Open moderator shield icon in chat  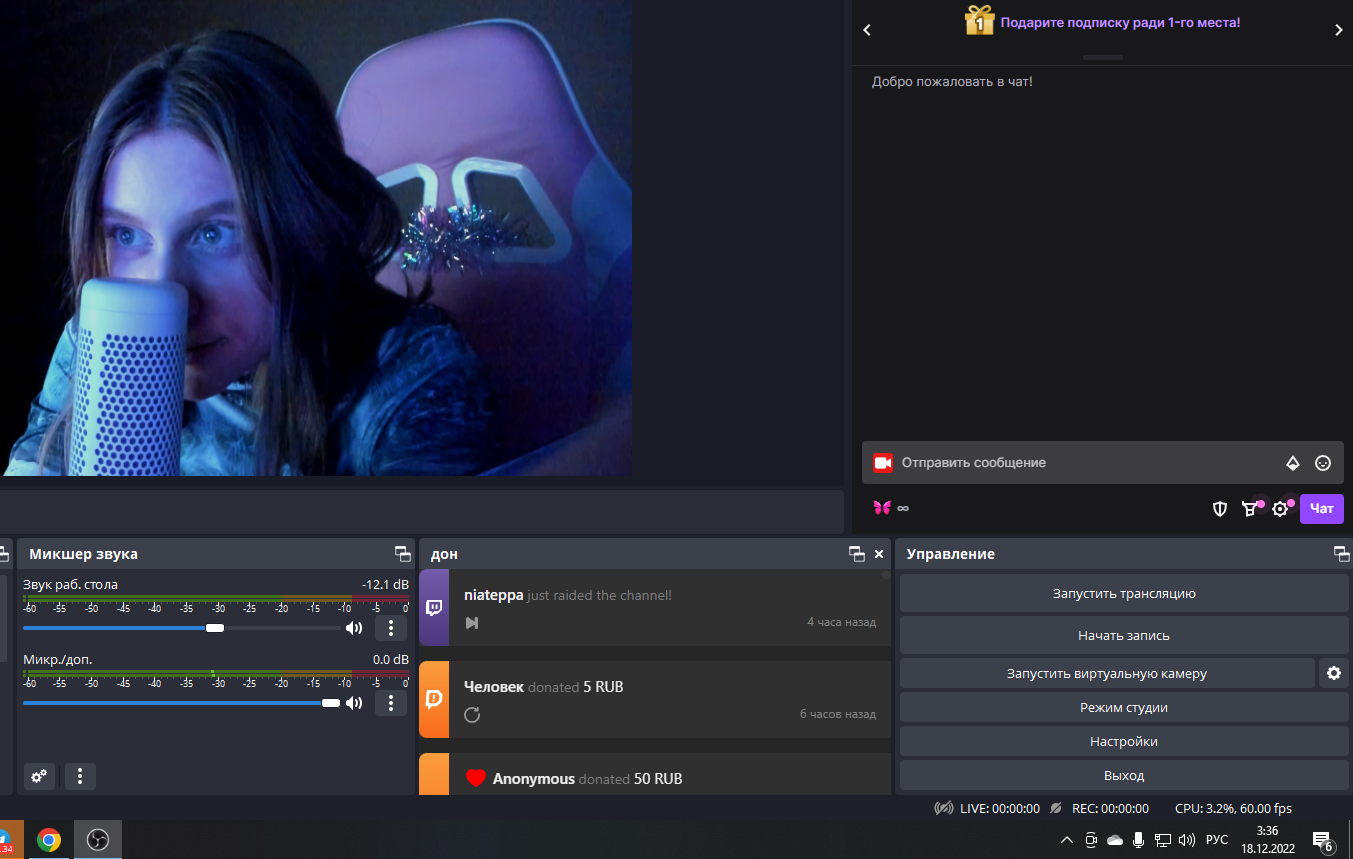tap(1220, 509)
